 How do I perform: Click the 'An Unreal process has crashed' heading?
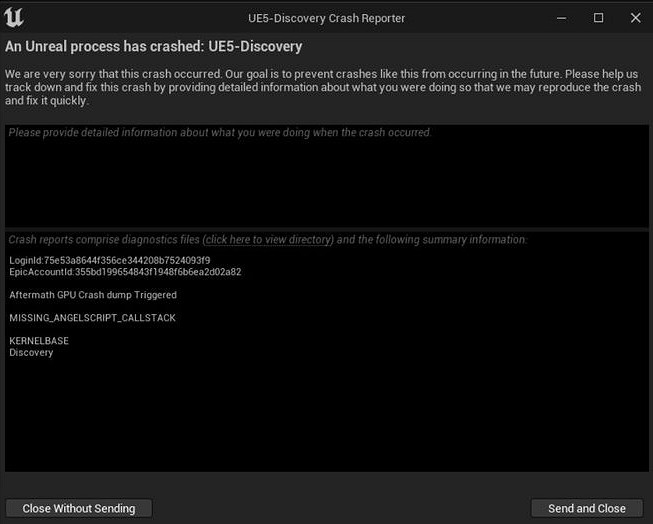(154, 47)
